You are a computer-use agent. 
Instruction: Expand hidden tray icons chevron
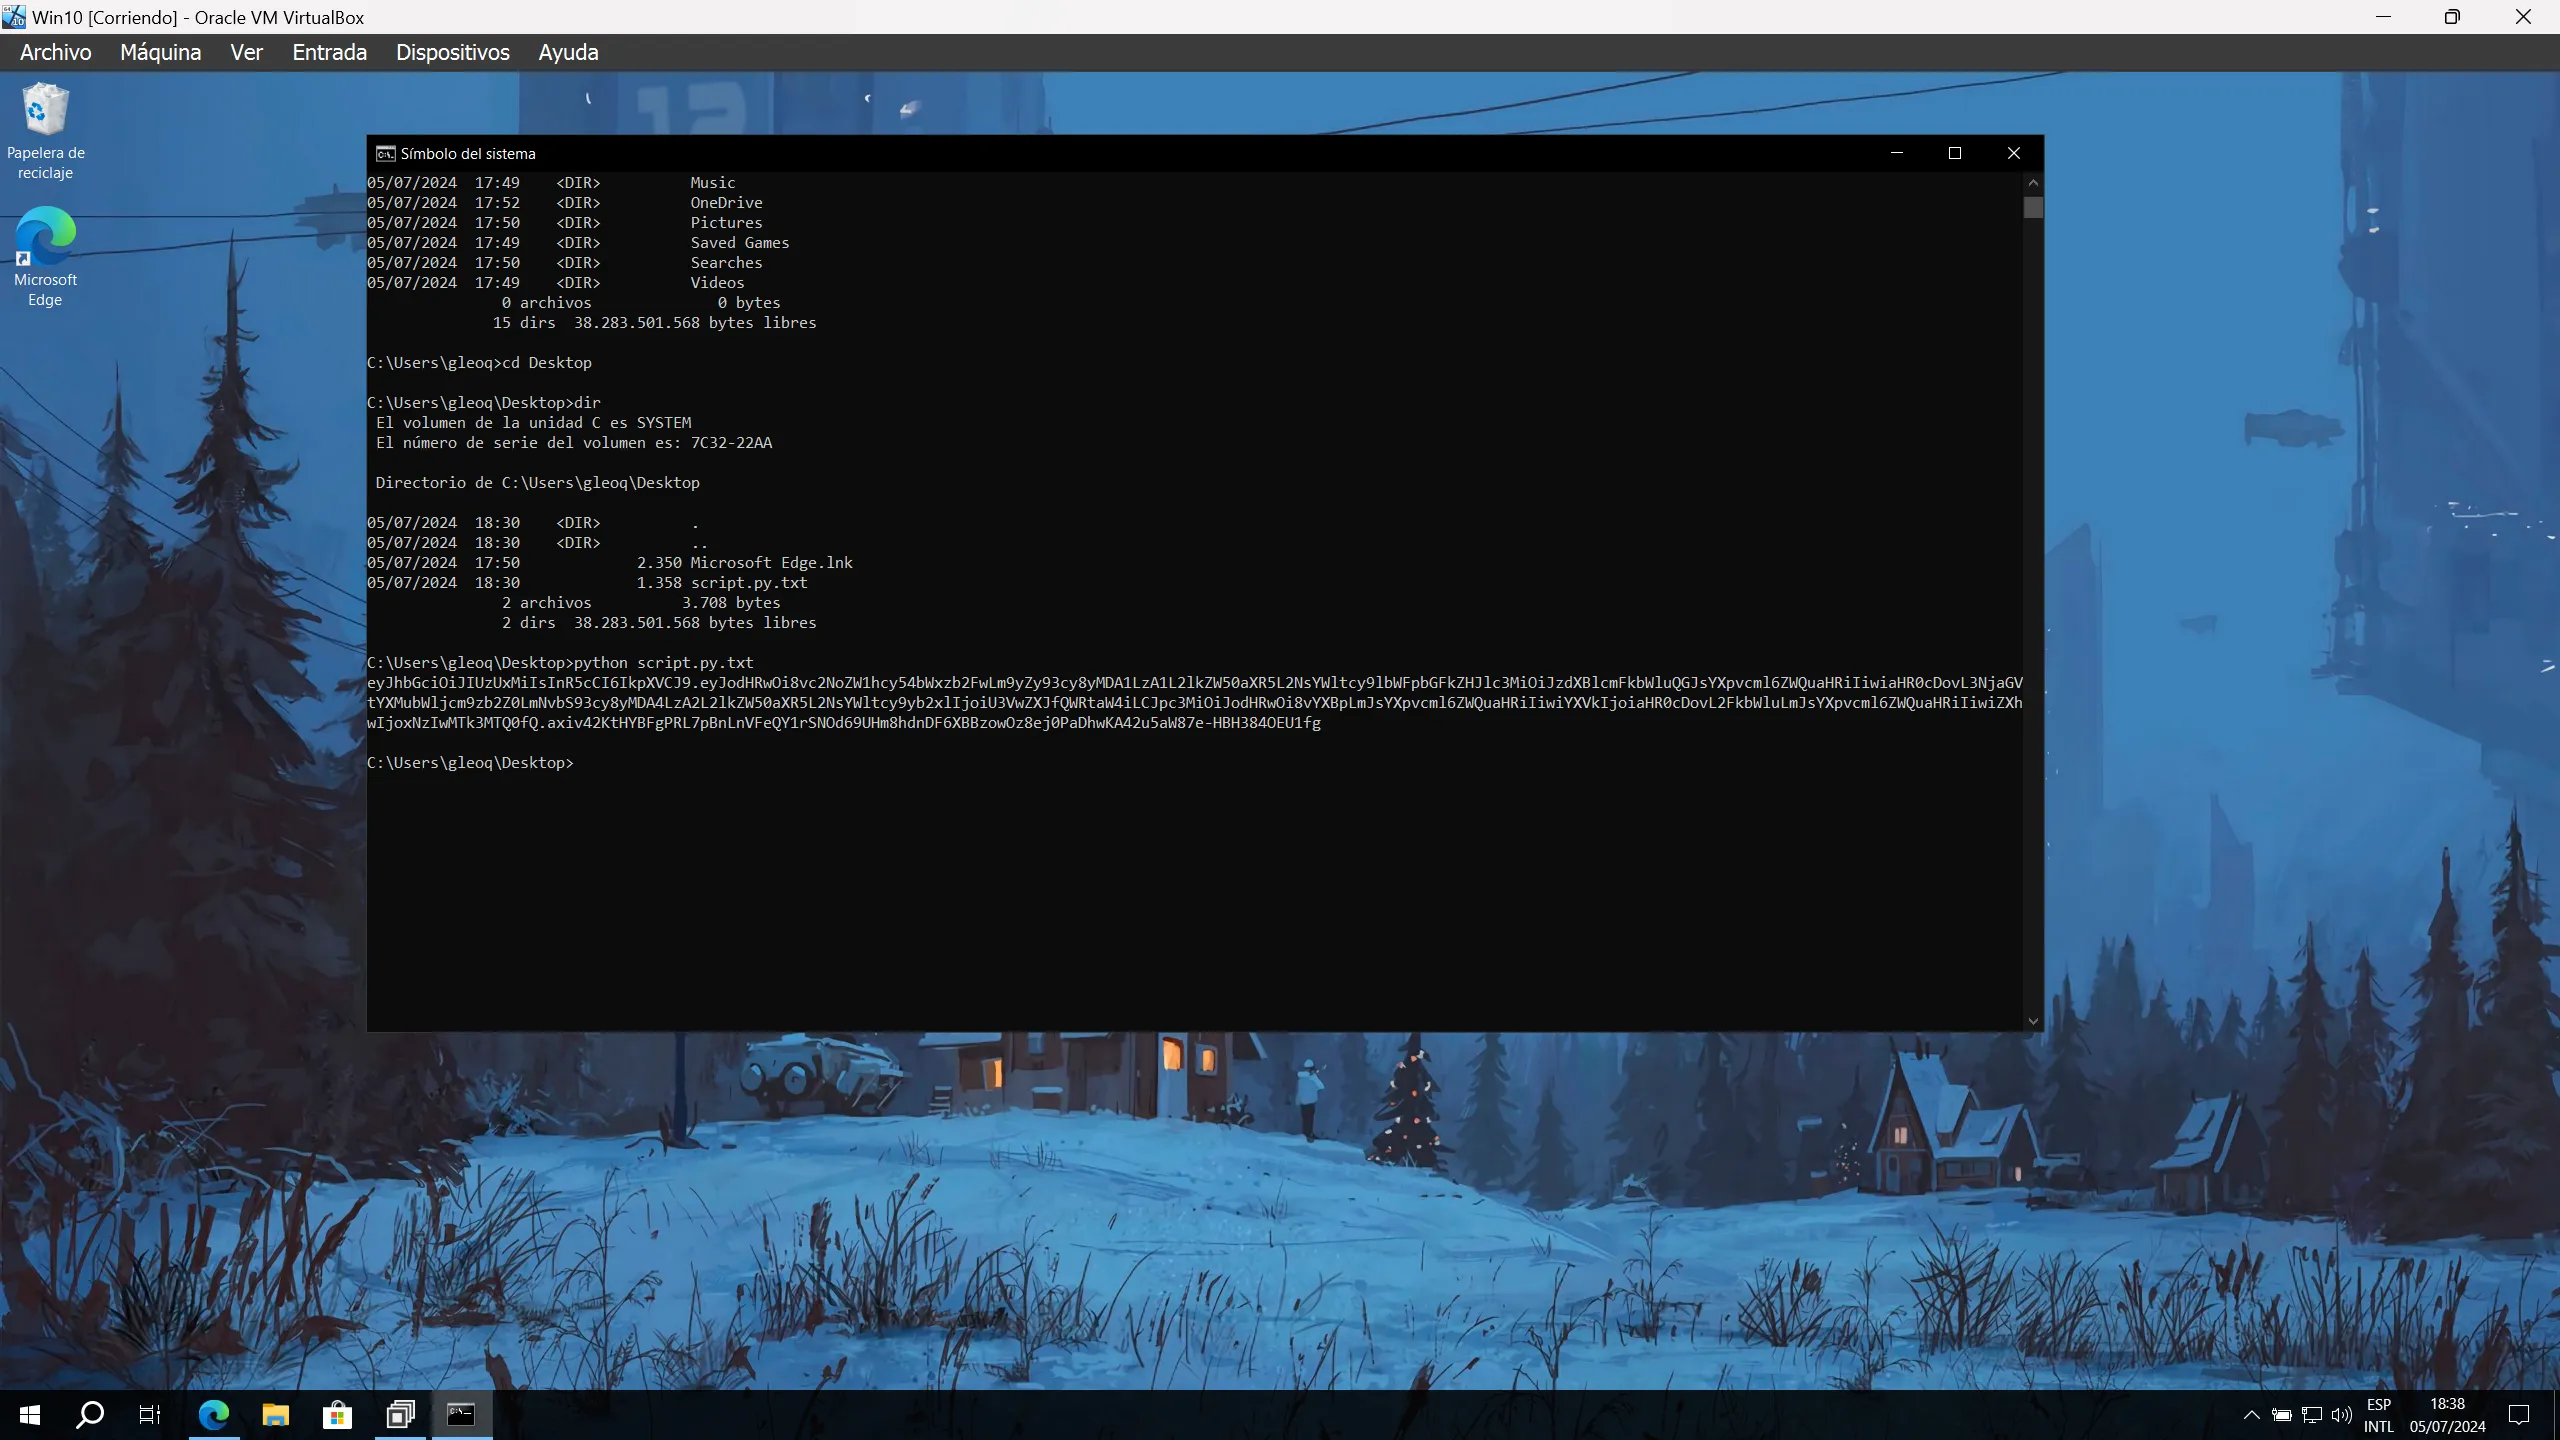tap(2251, 1415)
